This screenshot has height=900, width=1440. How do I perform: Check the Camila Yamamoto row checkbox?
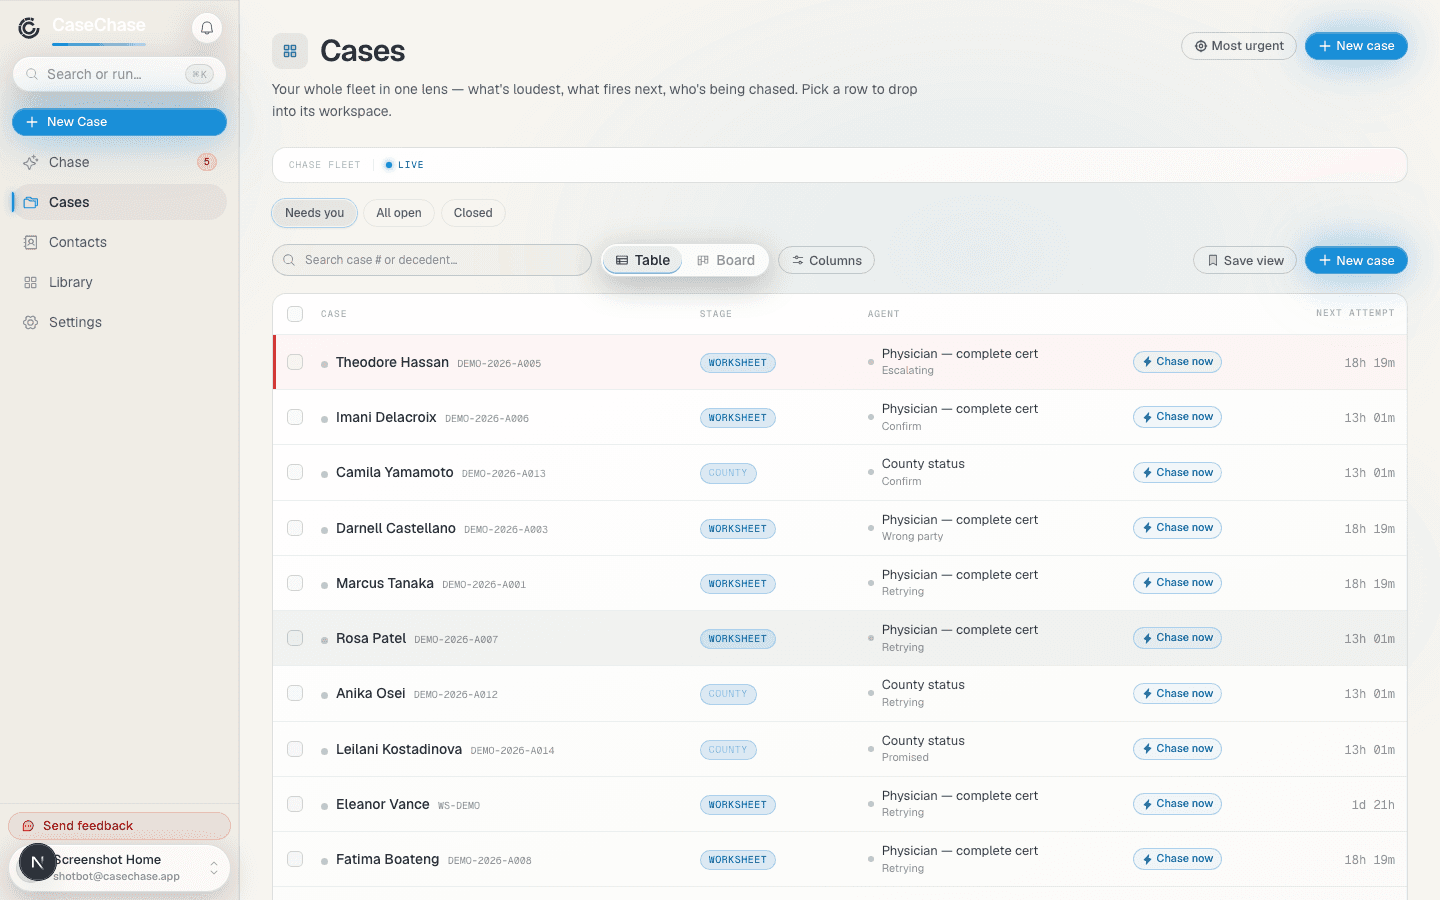pos(295,472)
